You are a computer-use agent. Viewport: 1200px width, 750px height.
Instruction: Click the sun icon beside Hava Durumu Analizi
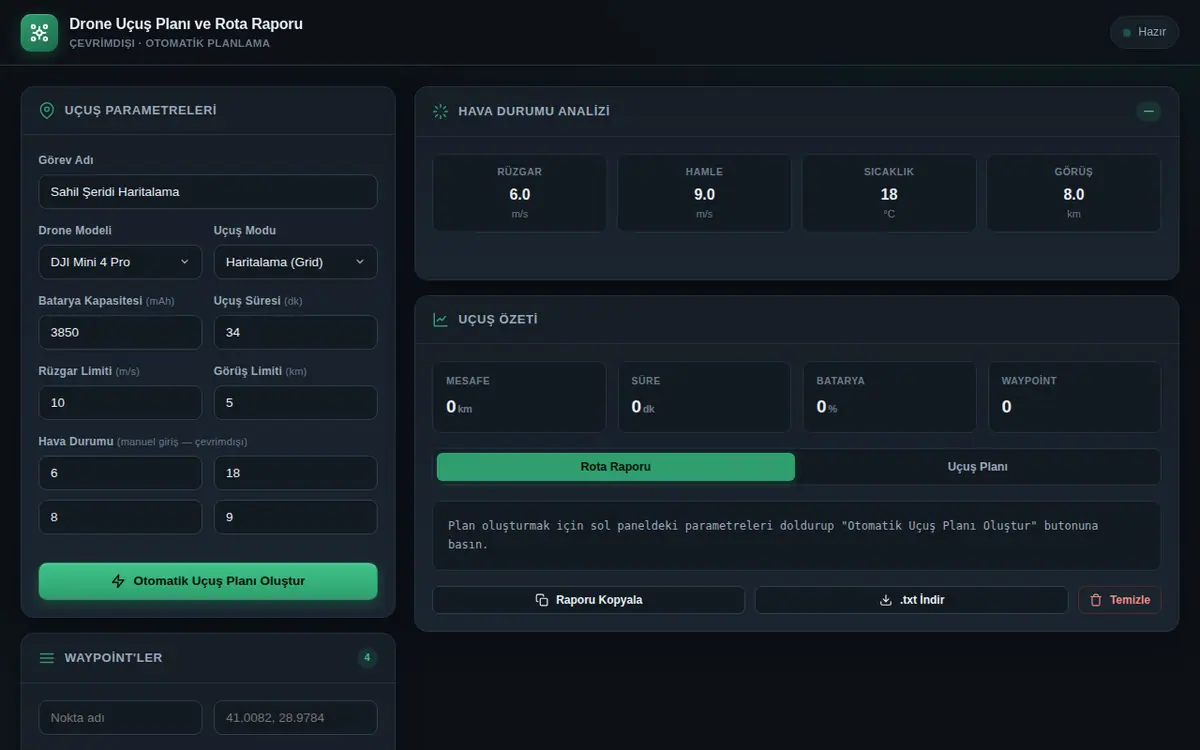441,111
